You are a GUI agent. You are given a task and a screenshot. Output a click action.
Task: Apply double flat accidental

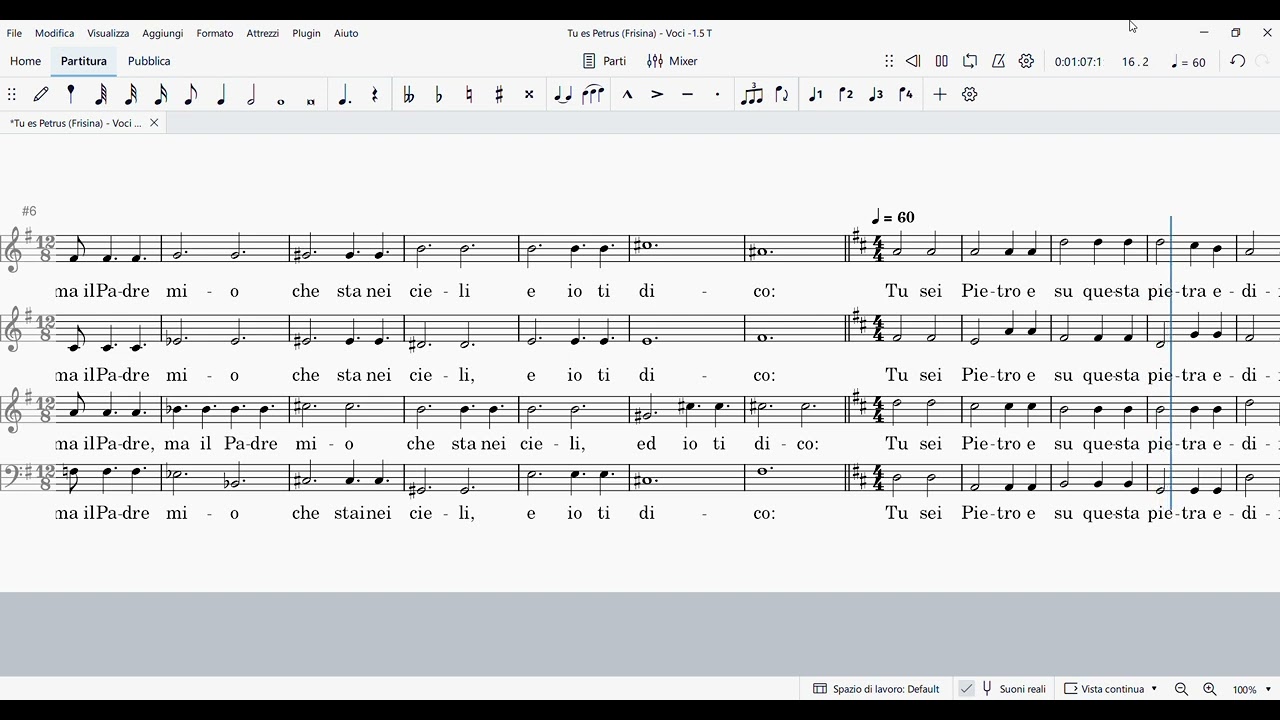[408, 94]
